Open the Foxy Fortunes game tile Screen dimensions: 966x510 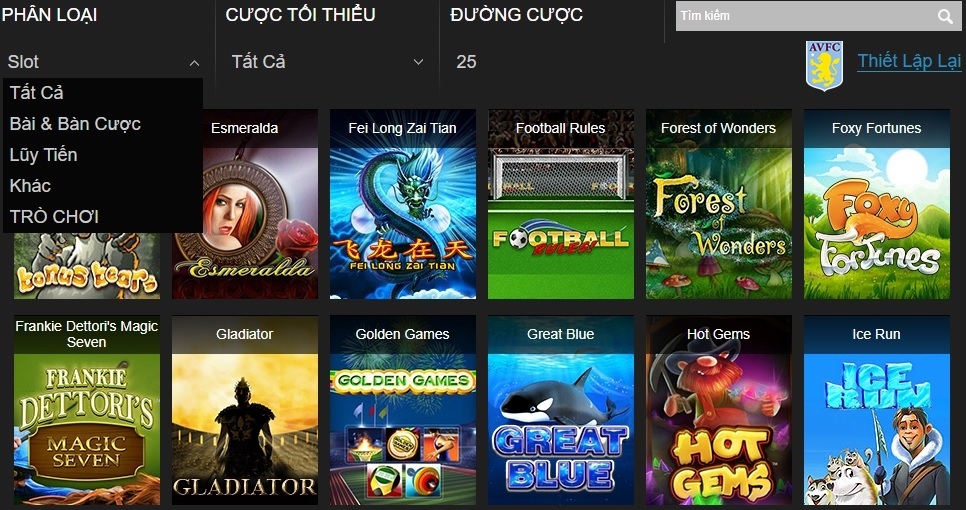point(877,204)
